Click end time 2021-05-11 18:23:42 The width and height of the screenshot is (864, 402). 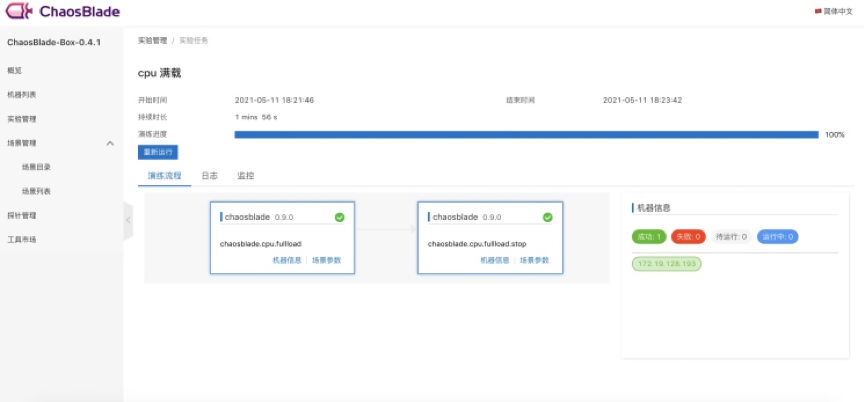pyautogui.click(x=643, y=100)
